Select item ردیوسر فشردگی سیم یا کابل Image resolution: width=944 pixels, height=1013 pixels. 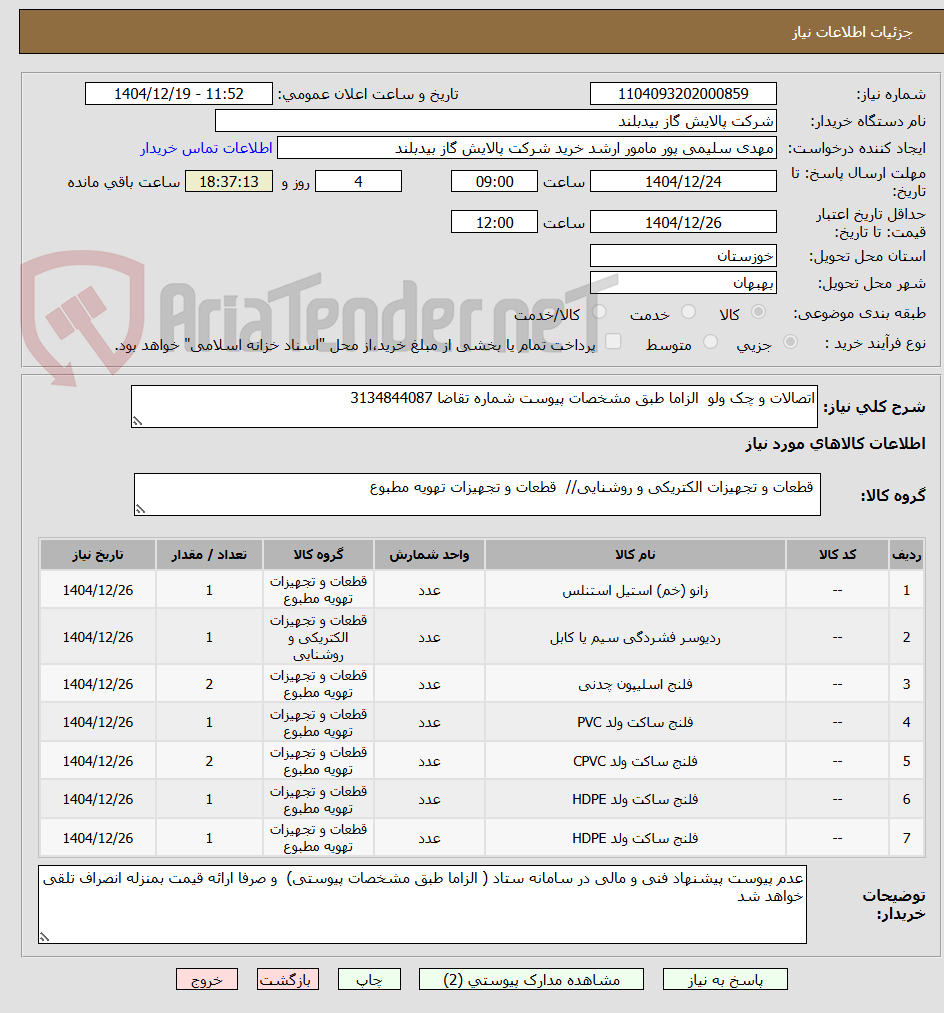(x=635, y=638)
